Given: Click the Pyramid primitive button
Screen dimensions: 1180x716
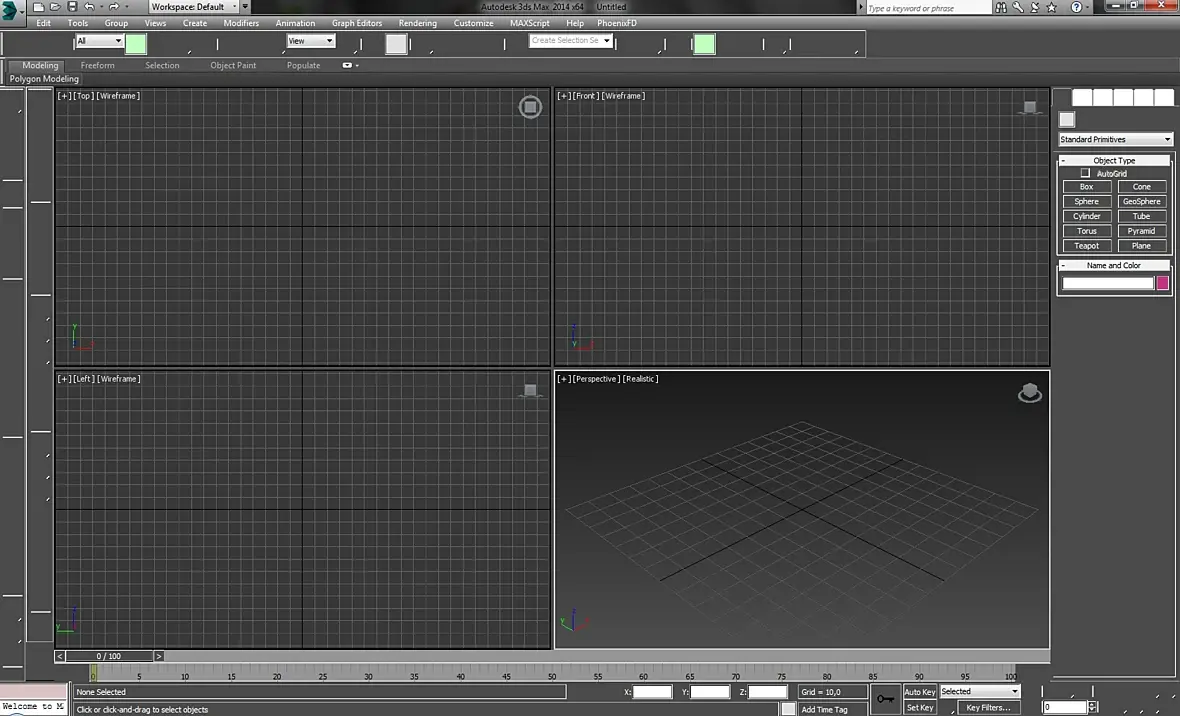Looking at the screenshot, I should point(1142,231).
